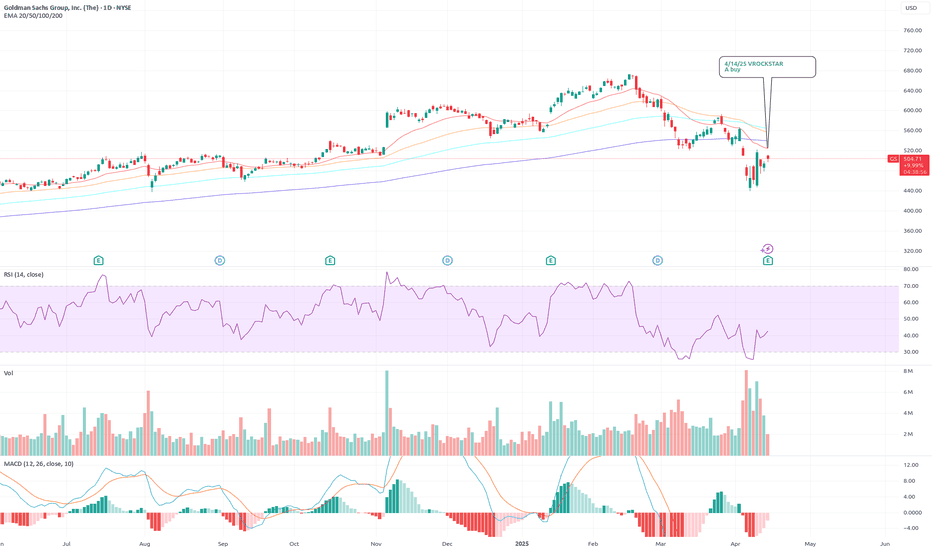Click the MACD (12, 26, close, 10) label
The image size is (932, 550).
coord(39,464)
